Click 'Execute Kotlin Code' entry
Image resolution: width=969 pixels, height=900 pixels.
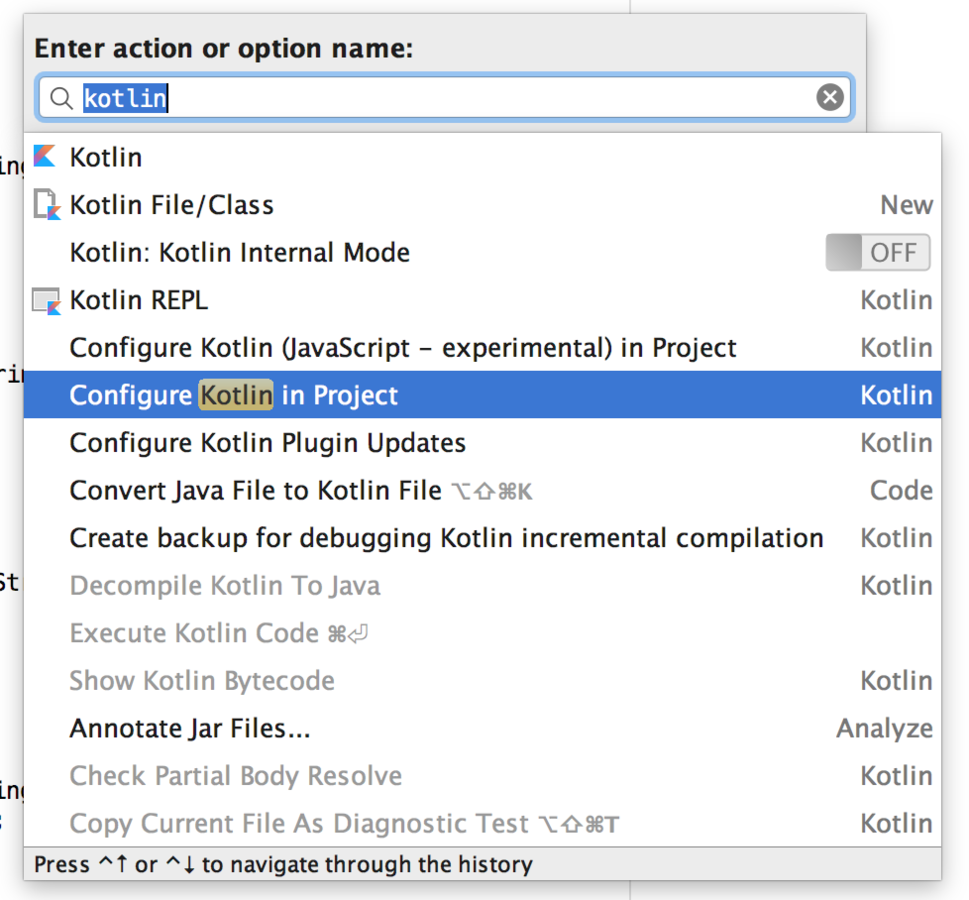[482, 633]
